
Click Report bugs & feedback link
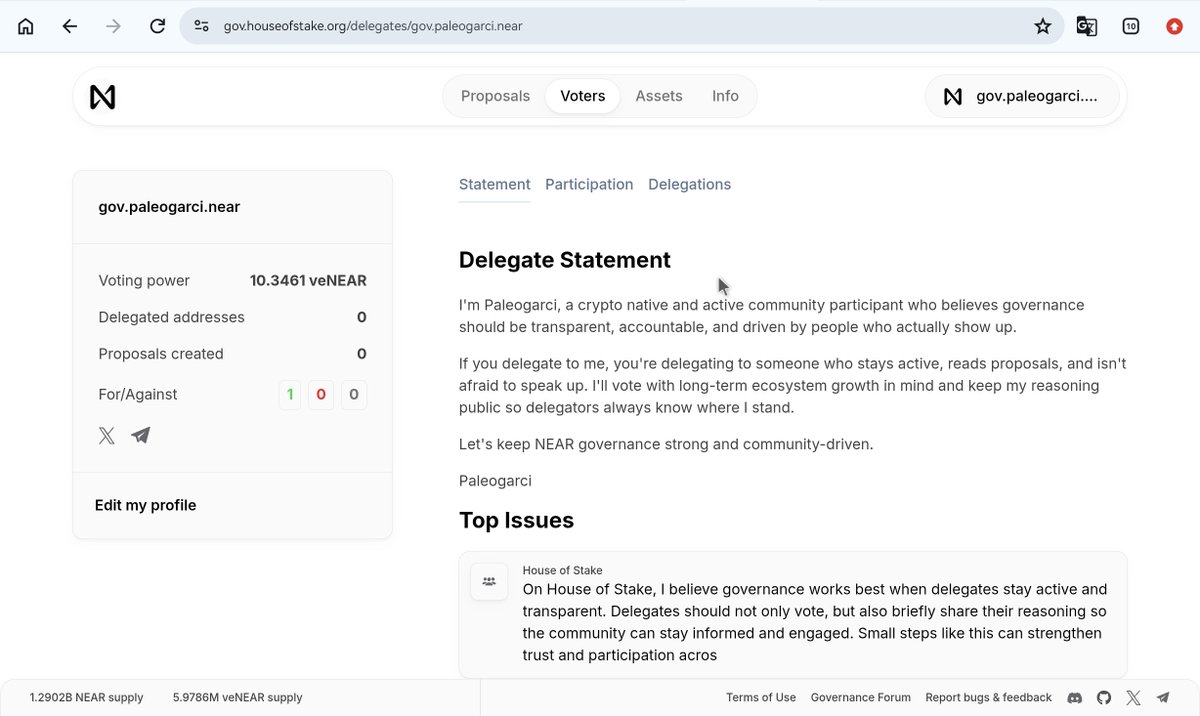pos(988,698)
